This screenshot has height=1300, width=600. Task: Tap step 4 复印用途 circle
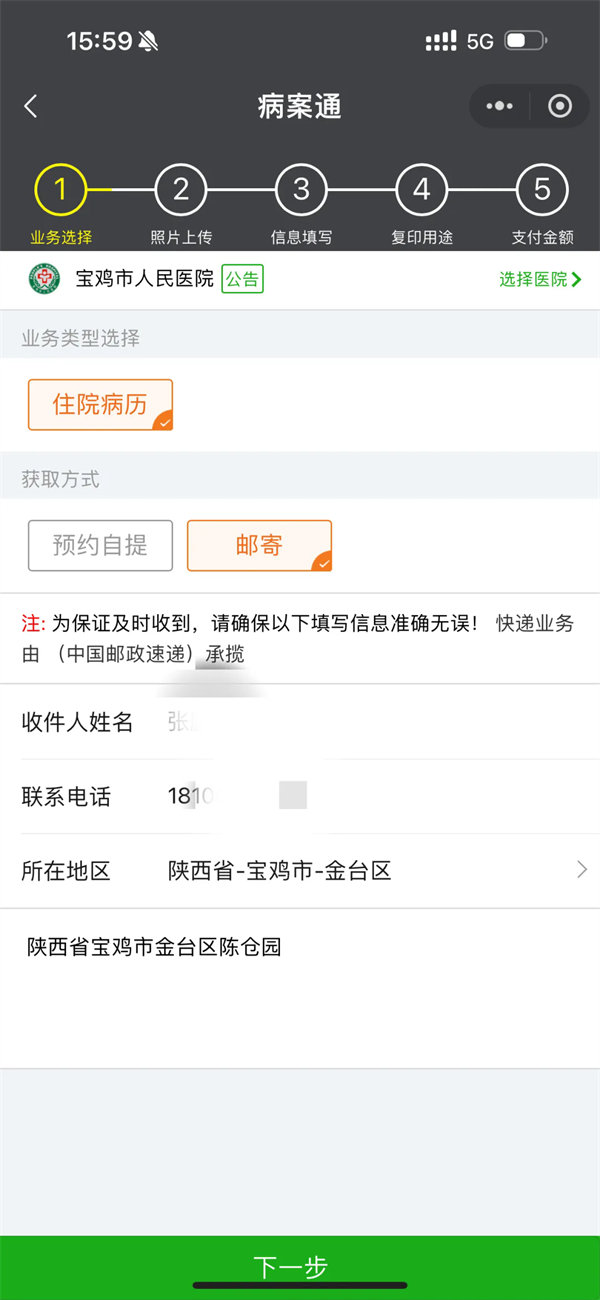[421, 189]
